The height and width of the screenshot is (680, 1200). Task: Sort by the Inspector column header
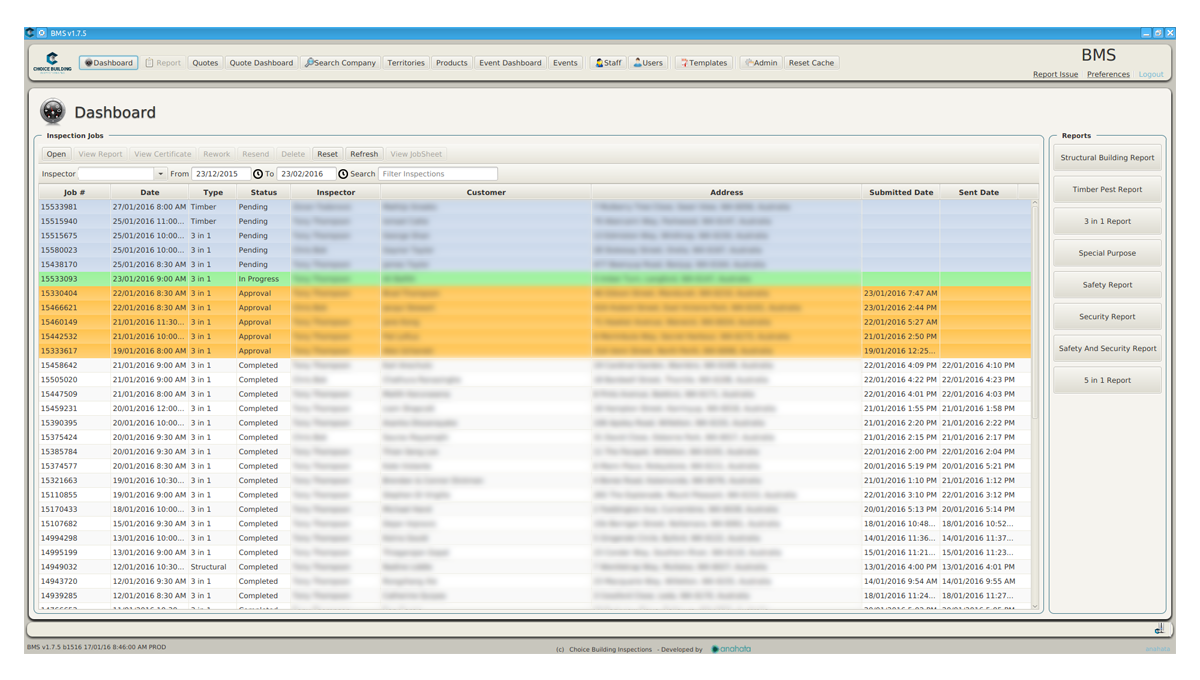coord(336,192)
